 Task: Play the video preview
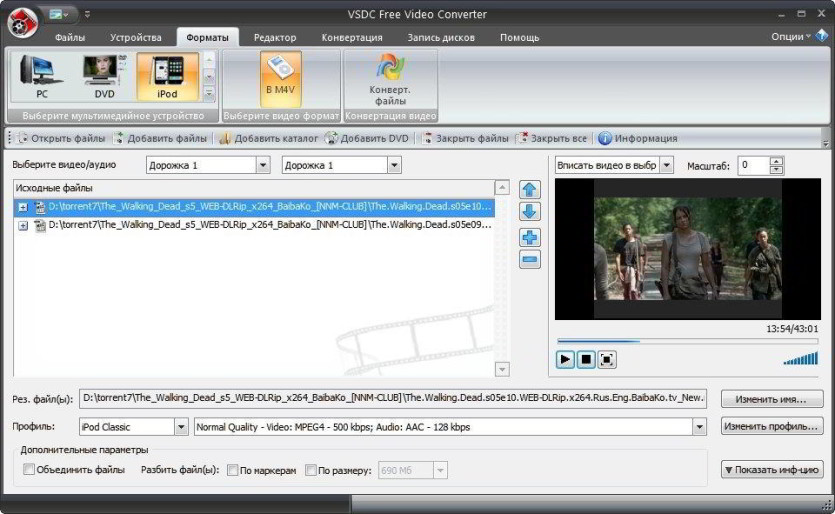click(x=565, y=360)
